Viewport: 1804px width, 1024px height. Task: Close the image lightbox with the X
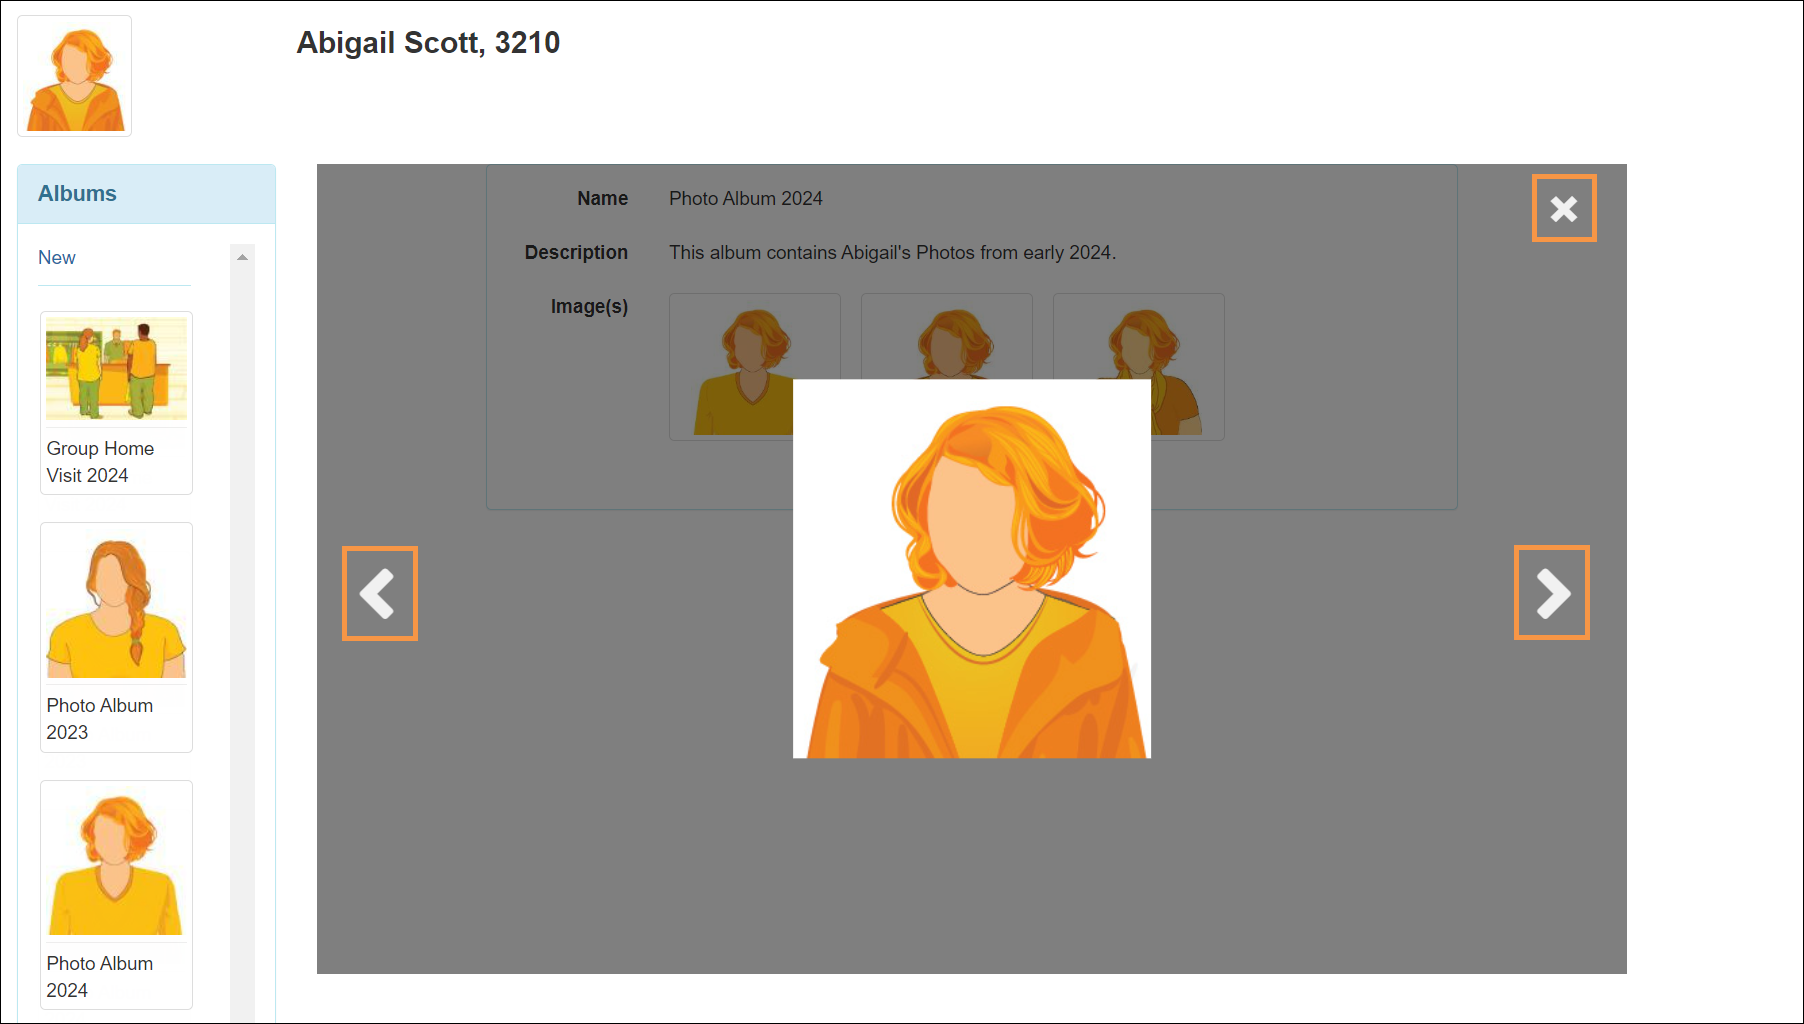[x=1563, y=208]
